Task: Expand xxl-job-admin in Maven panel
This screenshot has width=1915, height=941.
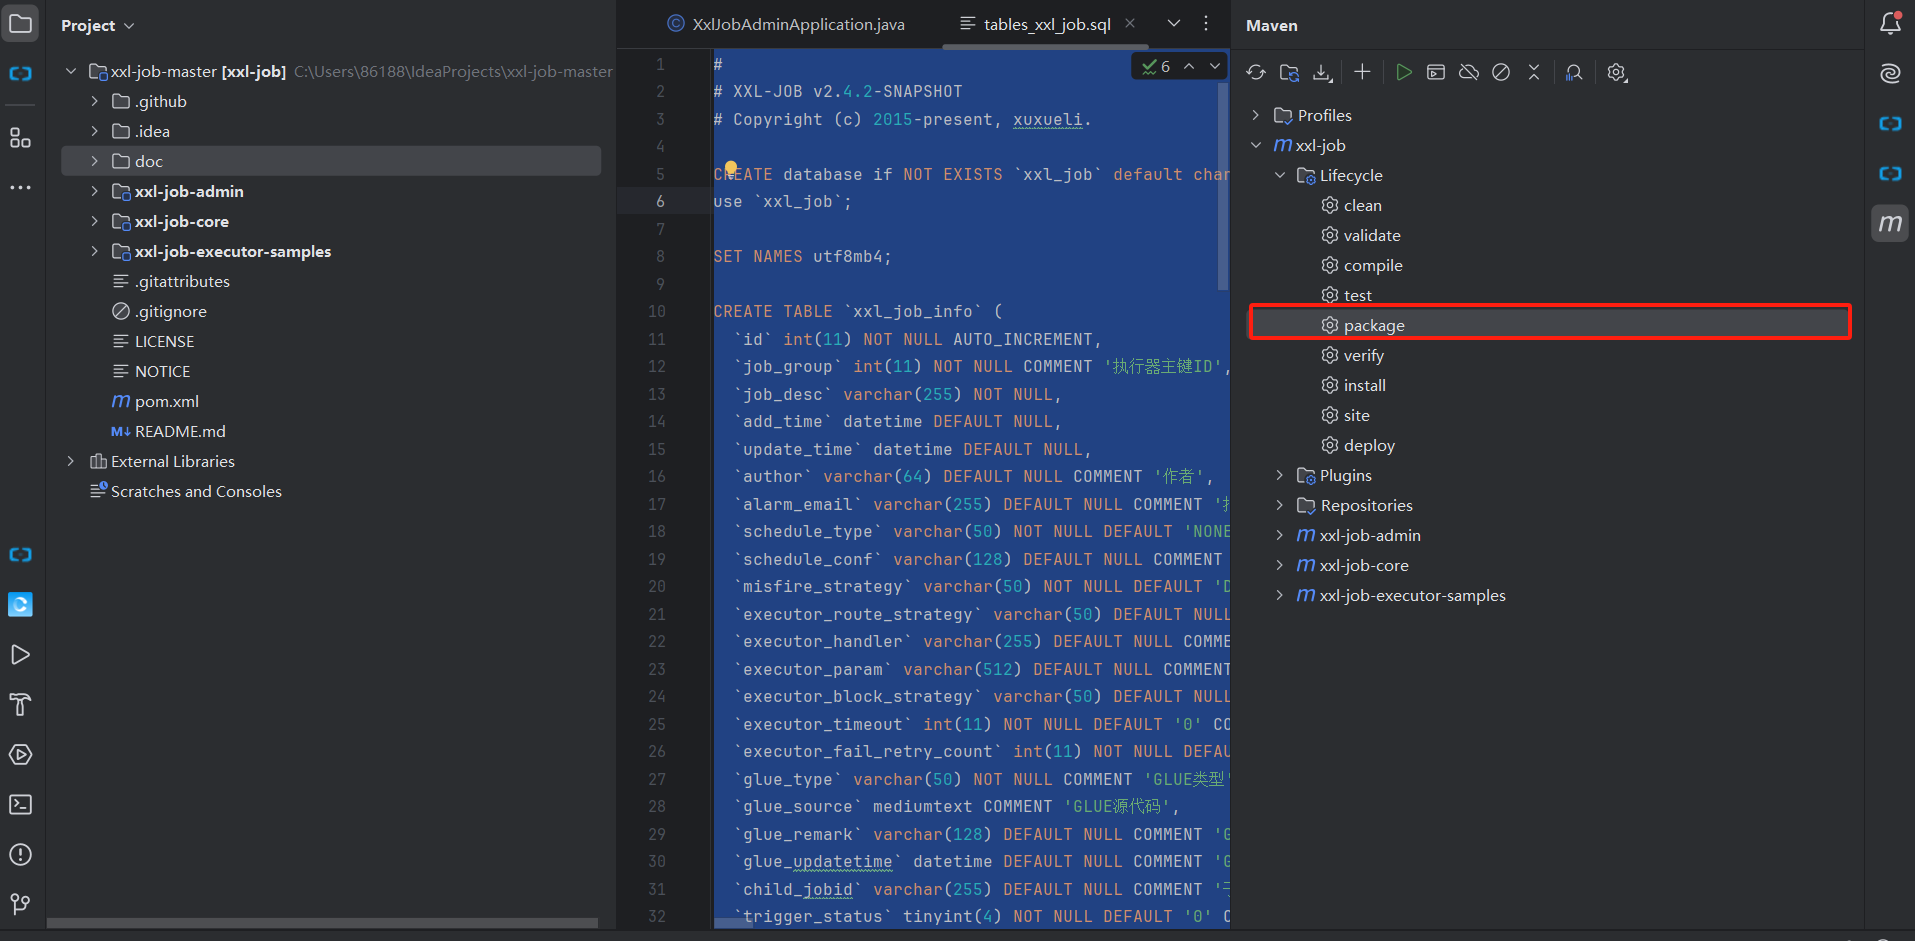Action: [1280, 535]
